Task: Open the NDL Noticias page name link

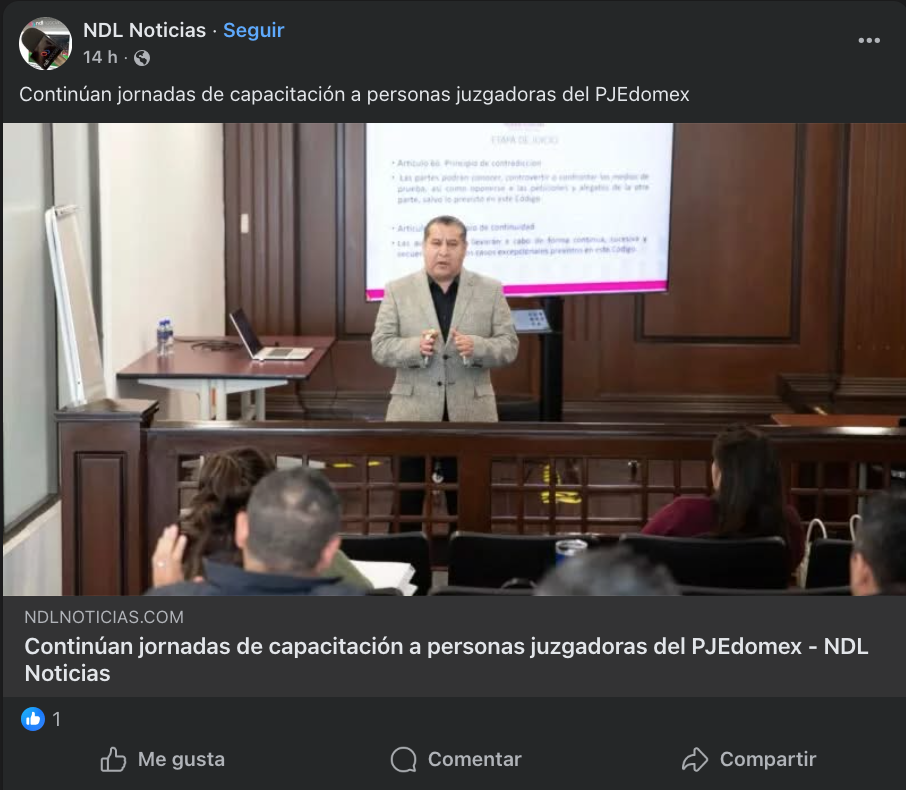Action: point(144,30)
